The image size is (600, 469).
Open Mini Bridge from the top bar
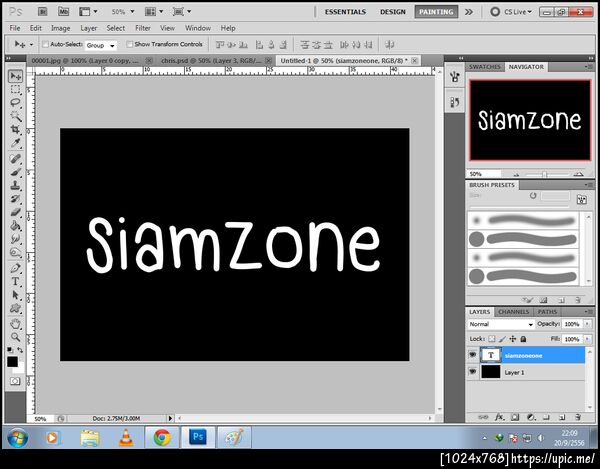click(x=63, y=12)
